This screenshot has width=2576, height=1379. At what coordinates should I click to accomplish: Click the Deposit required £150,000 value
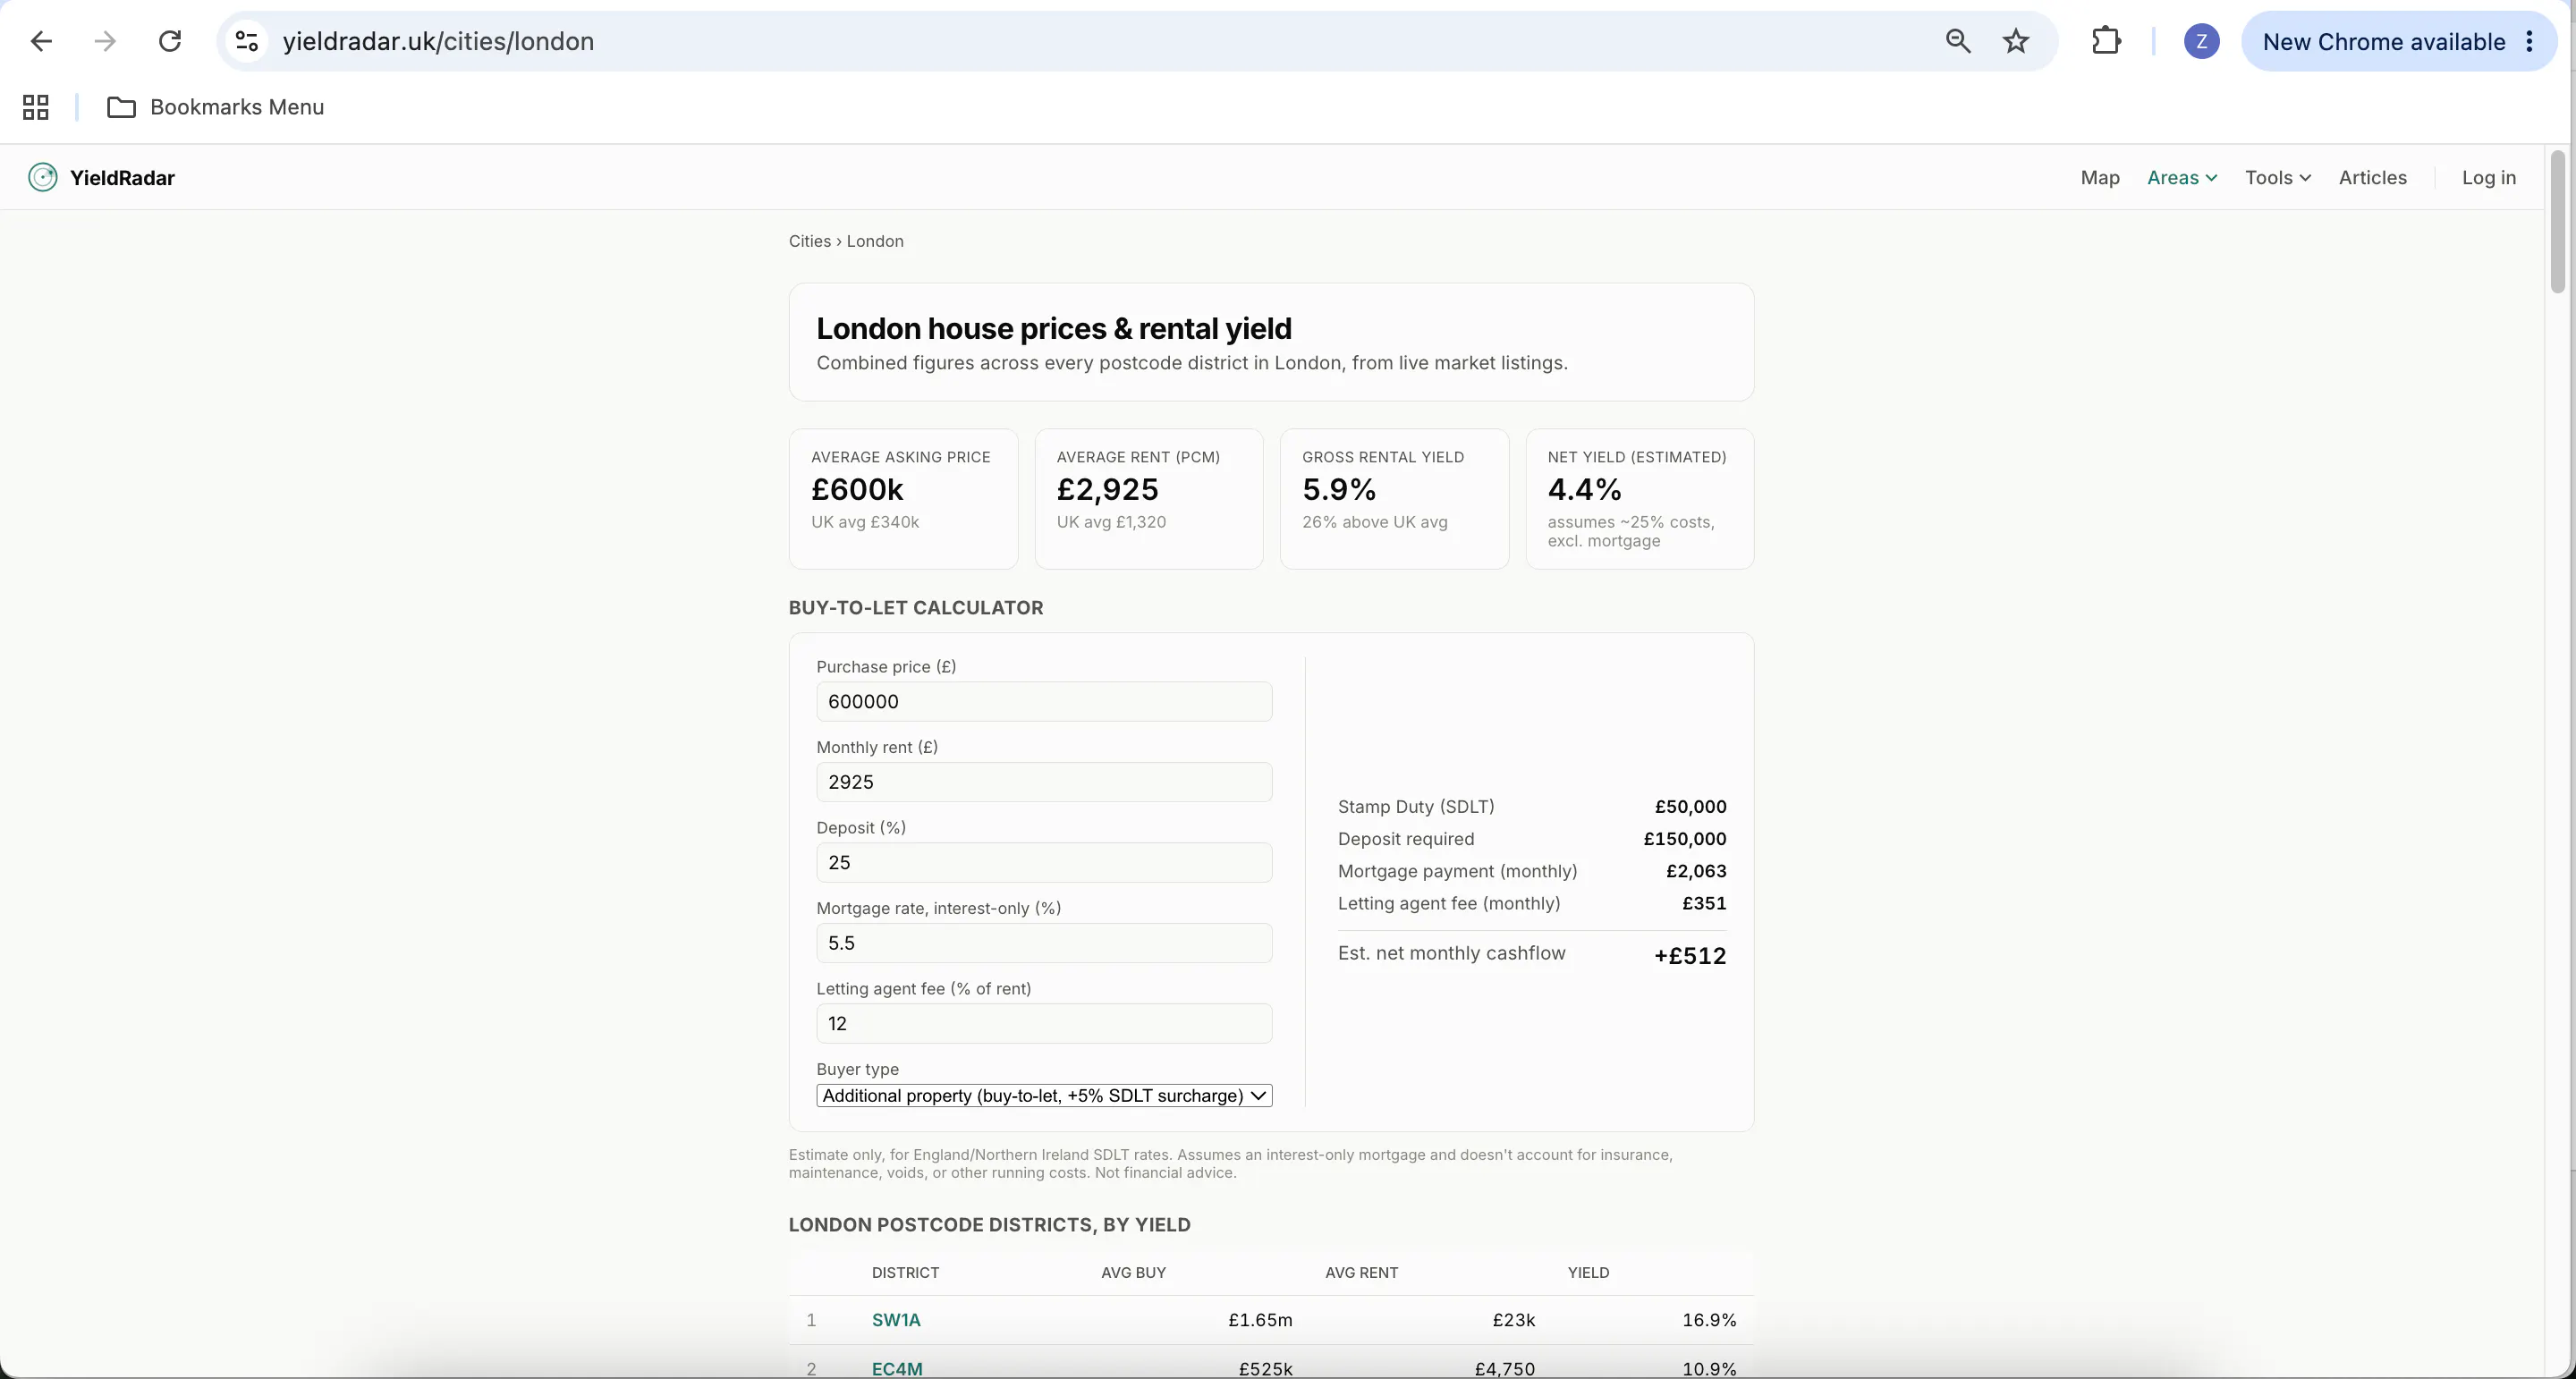[1685, 839]
